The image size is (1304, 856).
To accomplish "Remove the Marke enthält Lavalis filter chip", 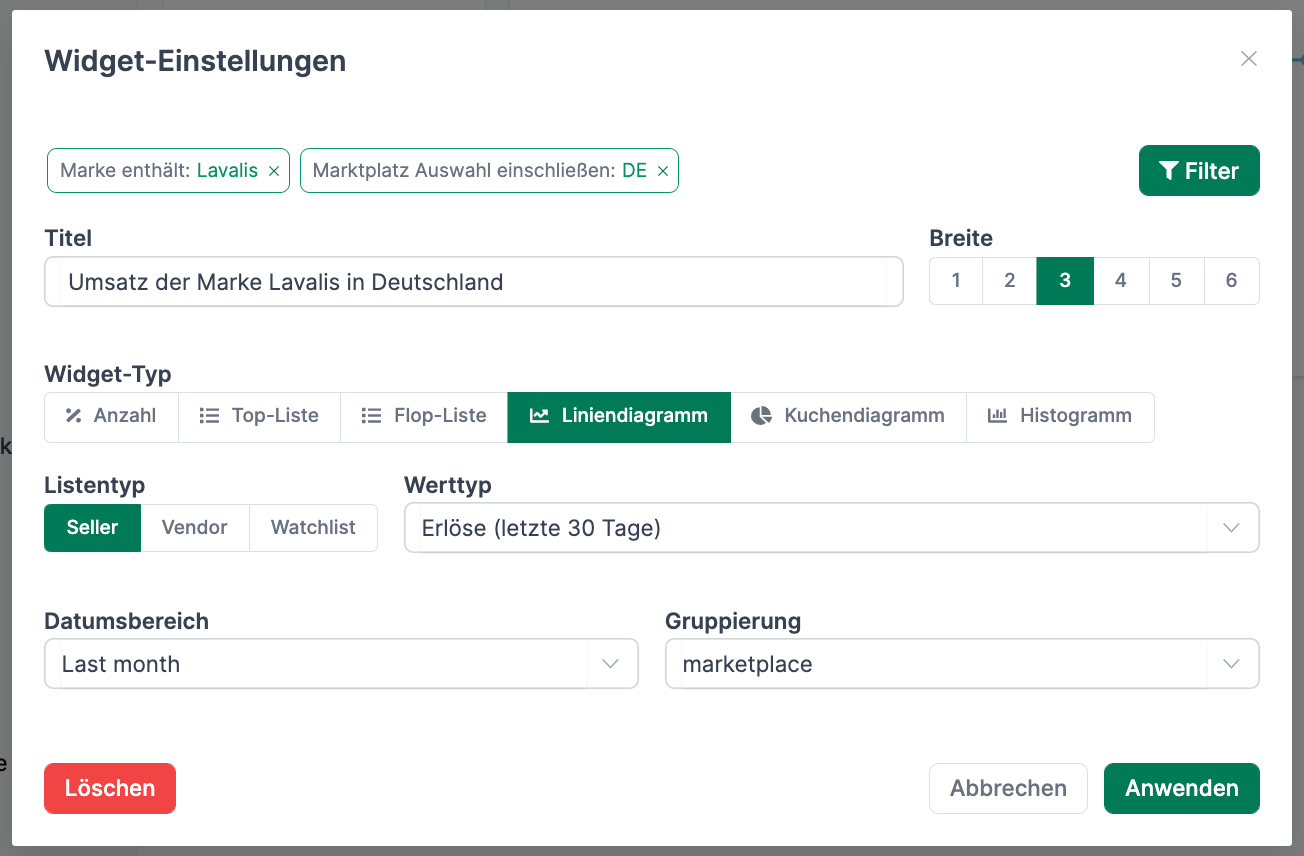I will point(274,171).
